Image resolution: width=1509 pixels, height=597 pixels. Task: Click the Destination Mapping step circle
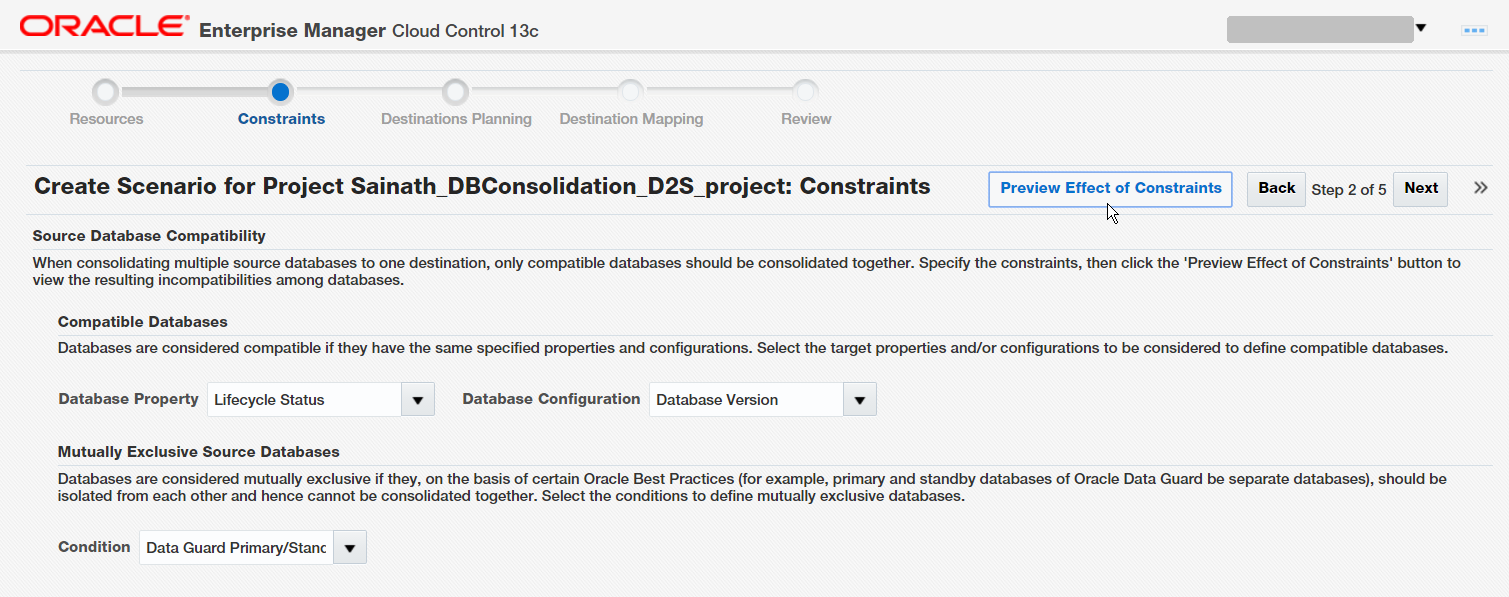pos(631,92)
